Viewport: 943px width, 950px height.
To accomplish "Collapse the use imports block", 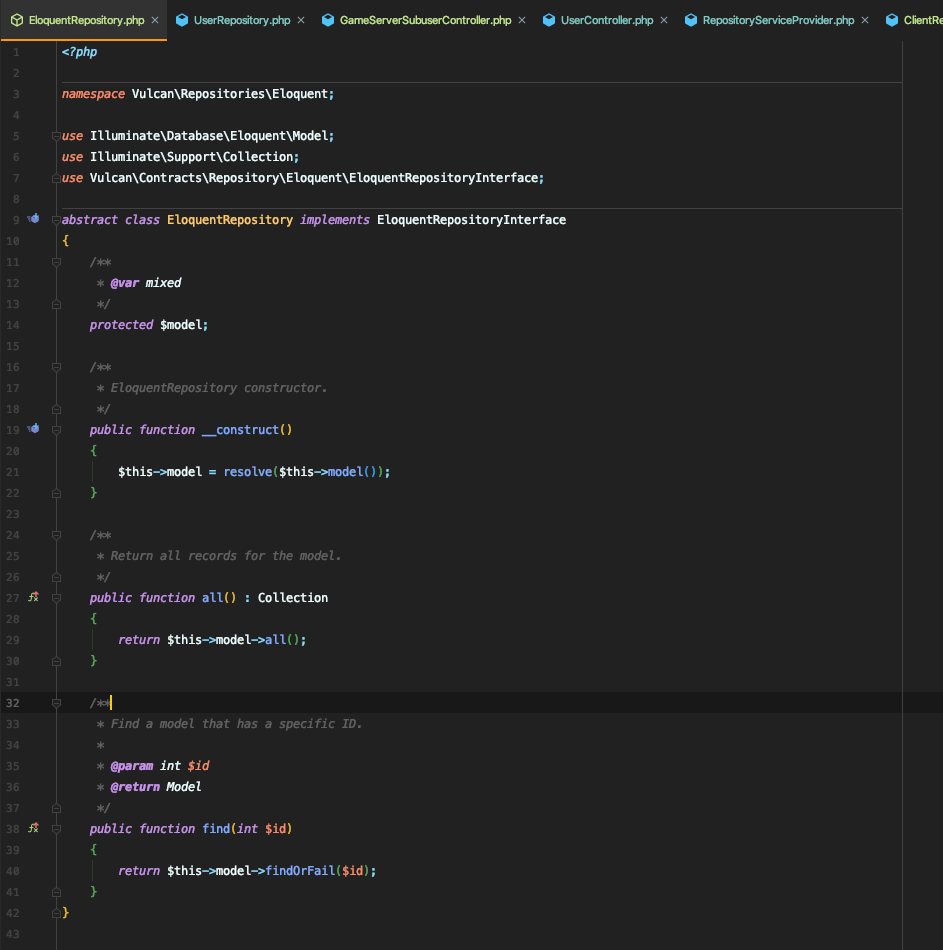I will 57,136.
